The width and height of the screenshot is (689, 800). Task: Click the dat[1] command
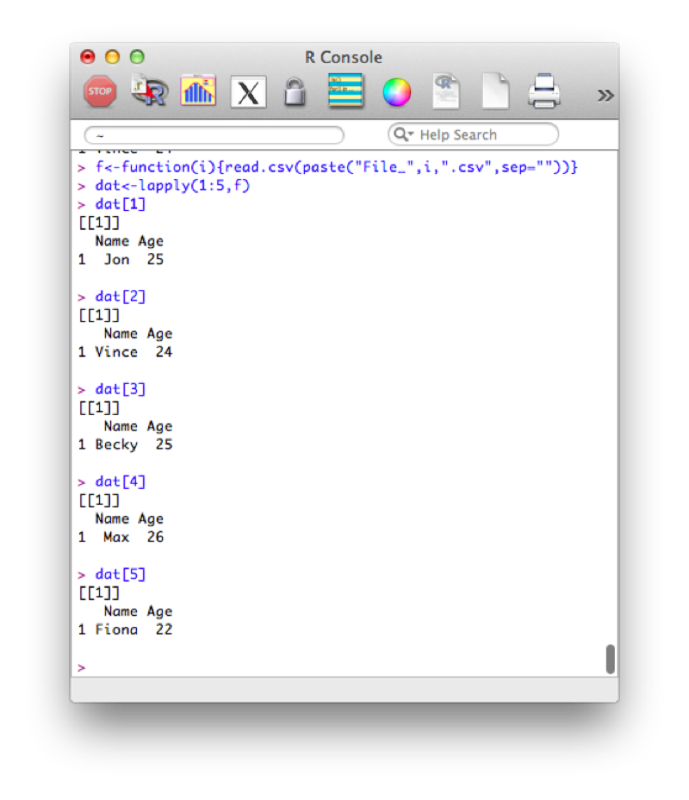pyautogui.click(x=120, y=204)
